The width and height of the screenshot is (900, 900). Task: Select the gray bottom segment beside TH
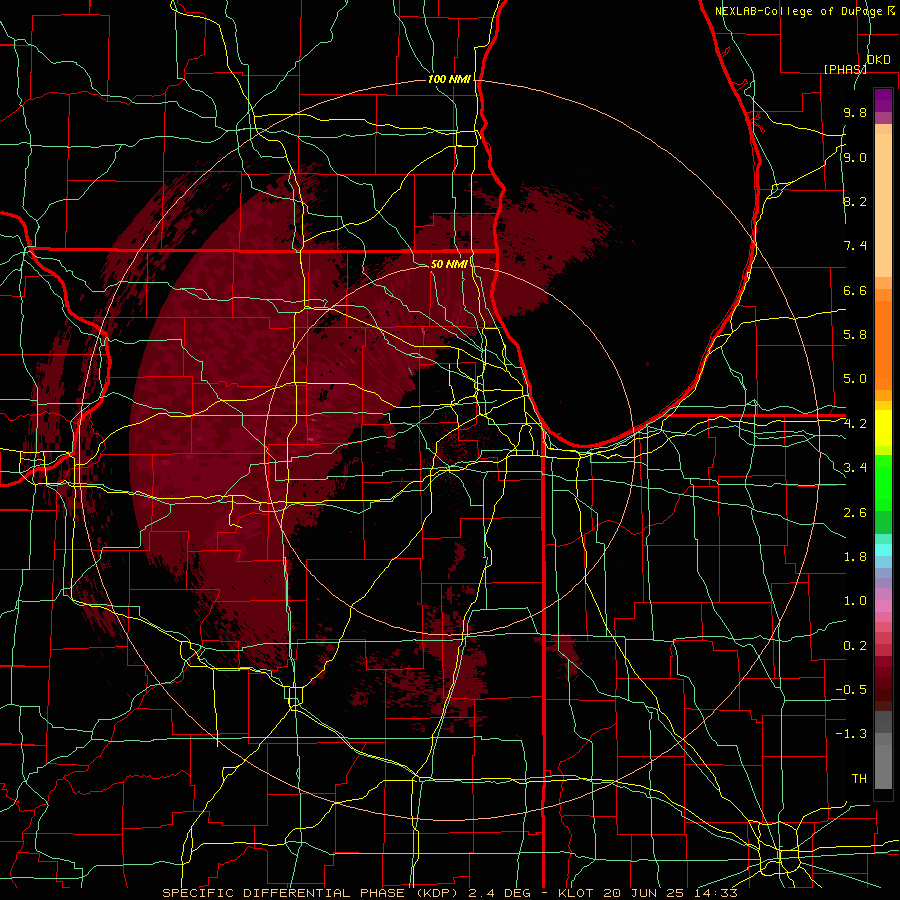(x=883, y=767)
